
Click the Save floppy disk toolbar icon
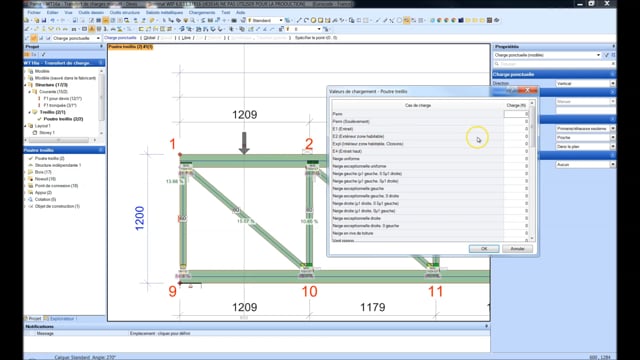click(44, 20)
